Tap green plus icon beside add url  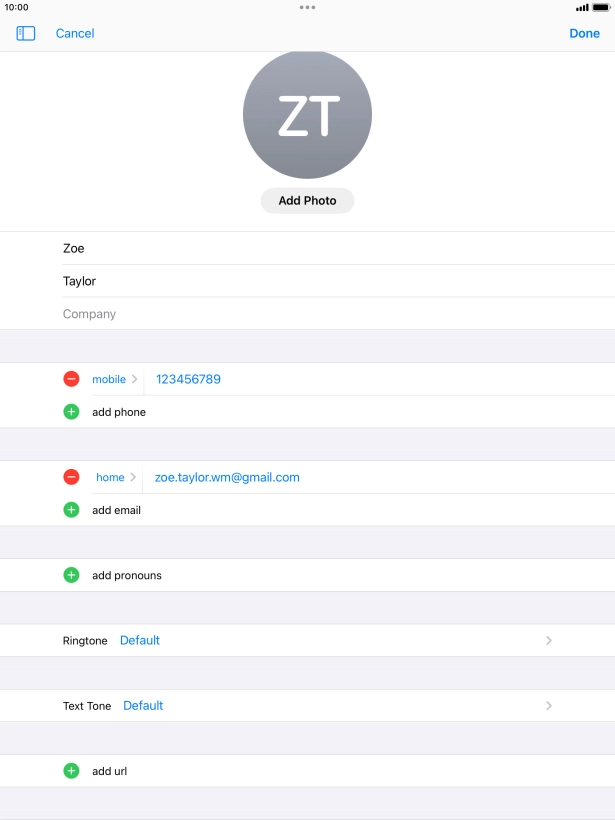click(x=71, y=771)
